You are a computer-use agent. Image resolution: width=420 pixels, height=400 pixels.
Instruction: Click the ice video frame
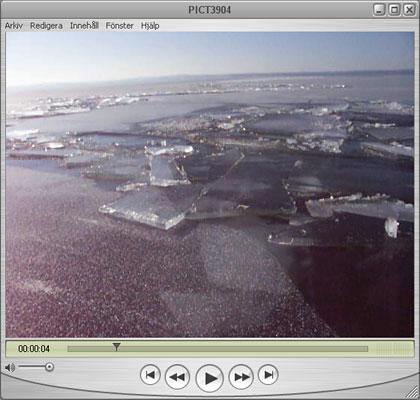[210, 184]
